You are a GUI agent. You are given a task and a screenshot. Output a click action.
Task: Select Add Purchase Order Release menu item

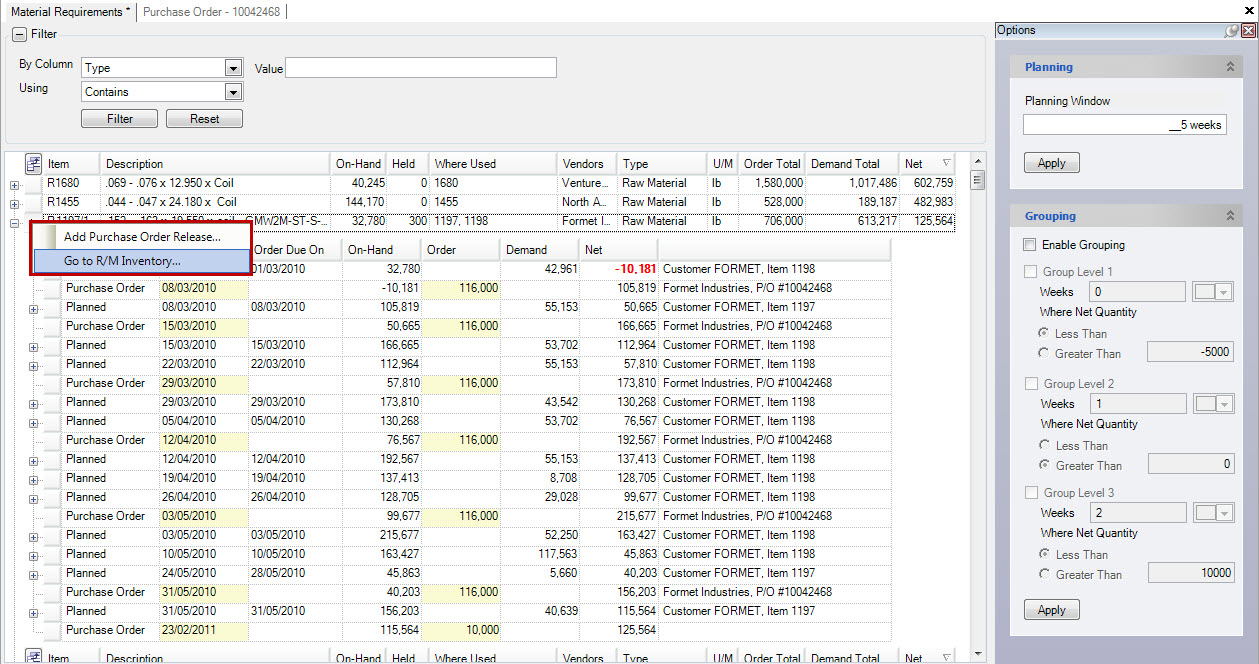142,237
